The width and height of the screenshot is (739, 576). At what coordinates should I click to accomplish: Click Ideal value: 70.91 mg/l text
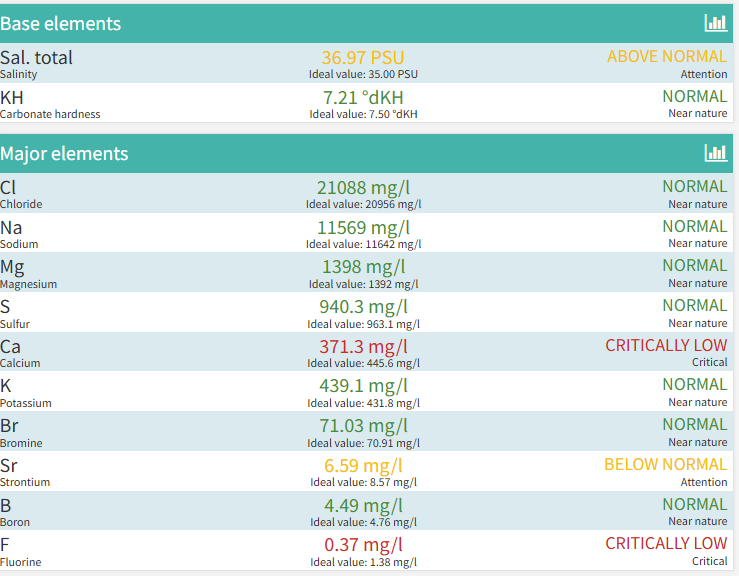363,444
